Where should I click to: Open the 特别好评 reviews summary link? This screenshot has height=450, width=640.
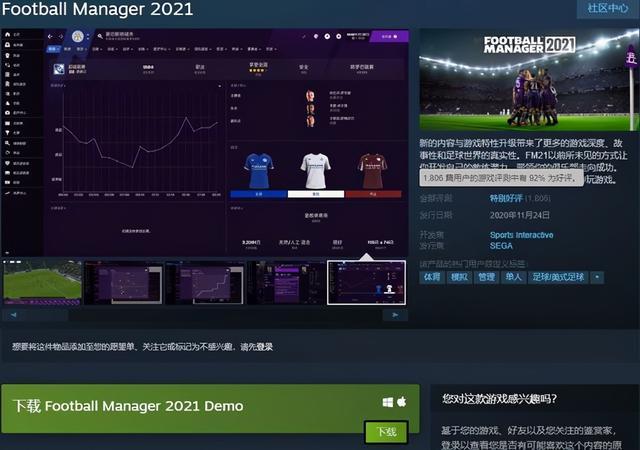coord(506,198)
